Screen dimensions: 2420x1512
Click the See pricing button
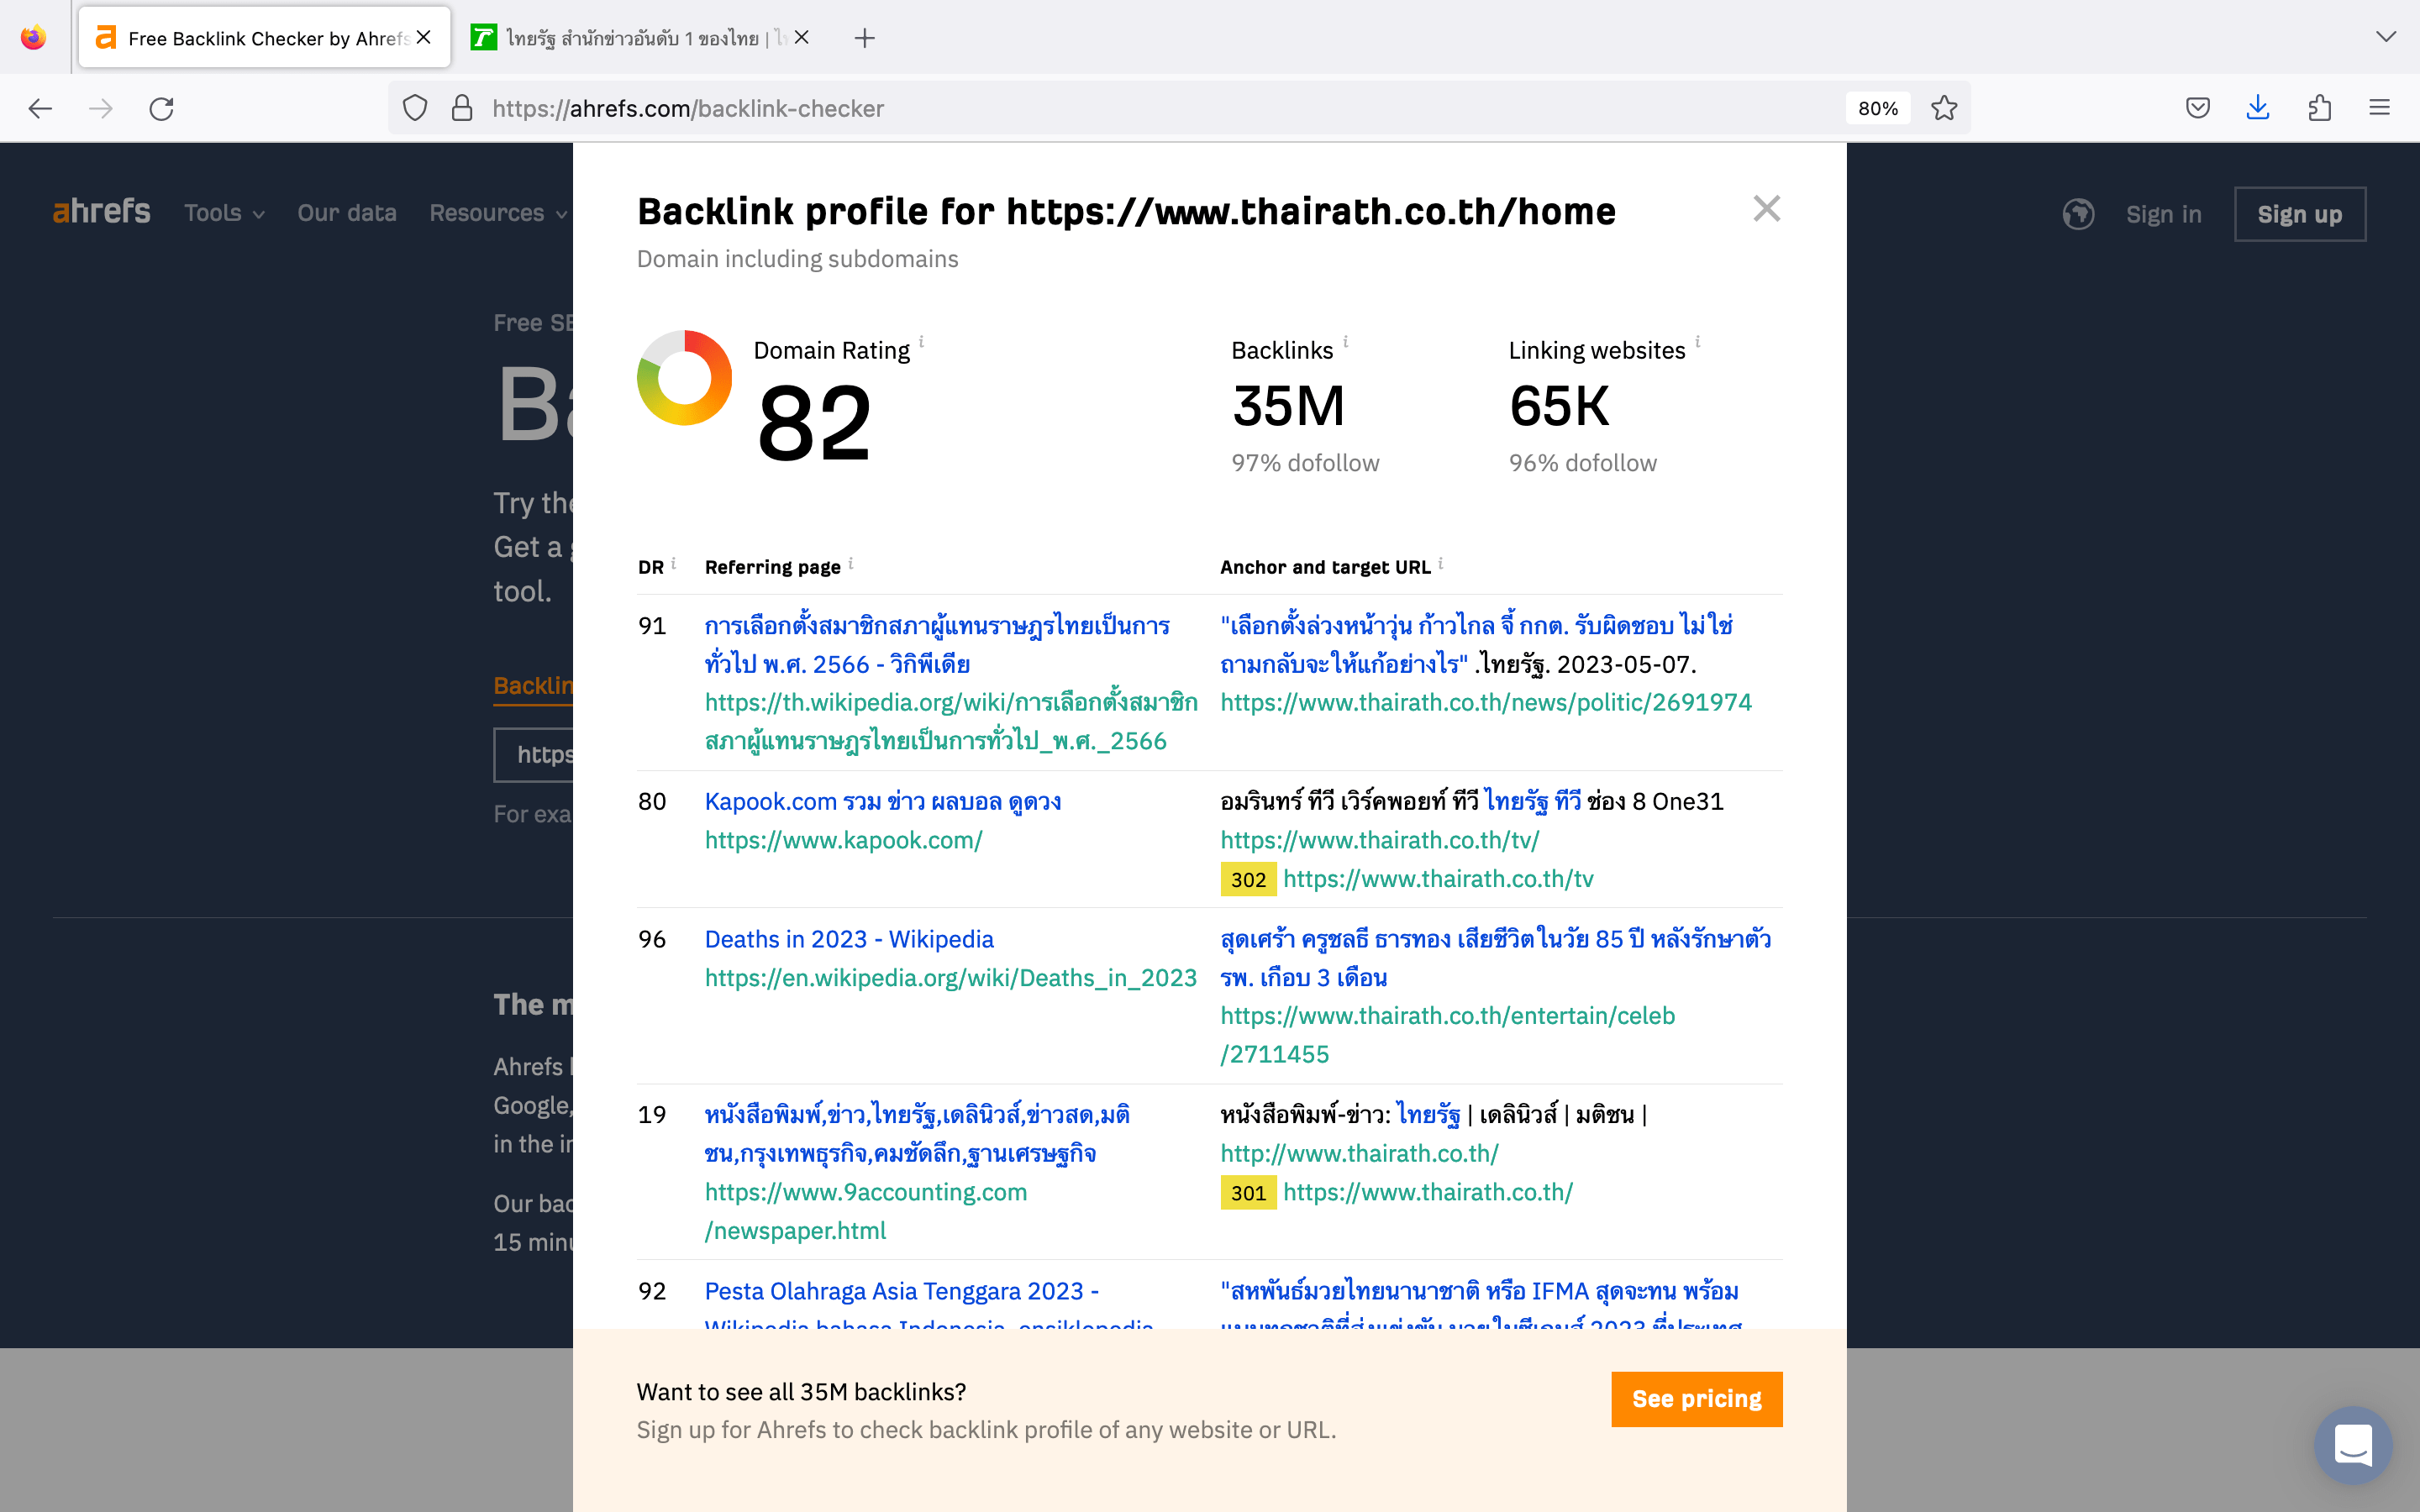tap(1696, 1399)
